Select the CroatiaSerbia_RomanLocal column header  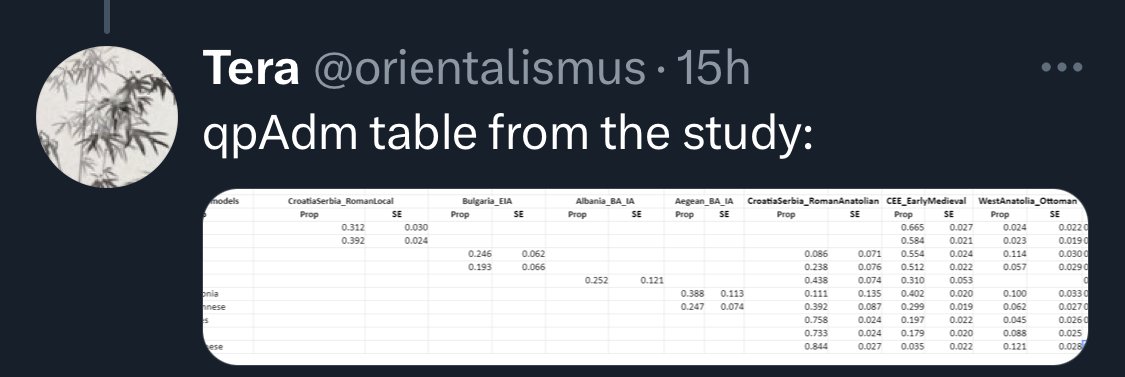[341, 202]
